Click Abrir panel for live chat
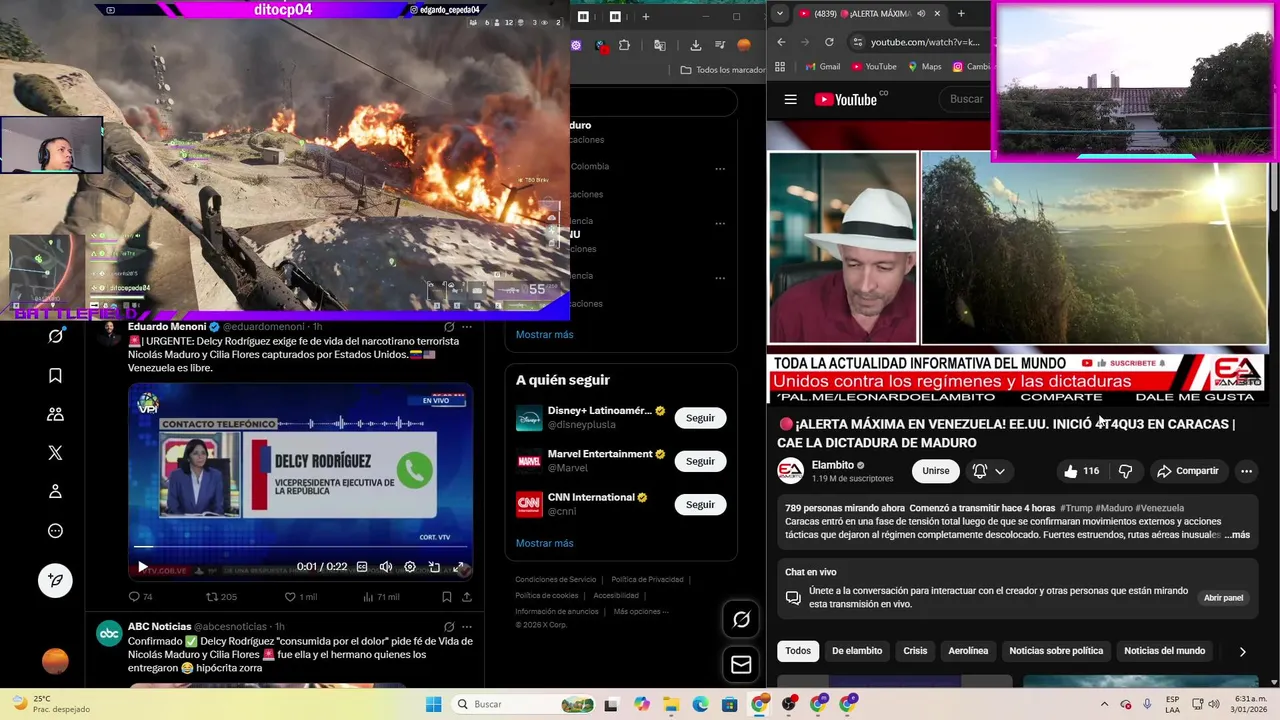 [1223, 598]
